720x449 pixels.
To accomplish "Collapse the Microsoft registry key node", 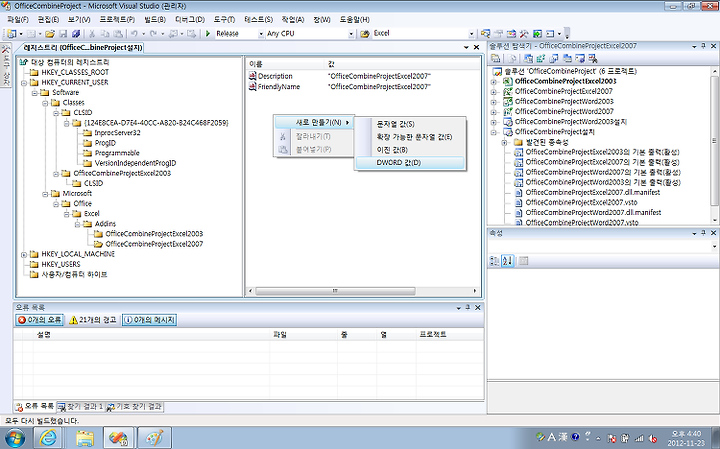I will (45, 194).
